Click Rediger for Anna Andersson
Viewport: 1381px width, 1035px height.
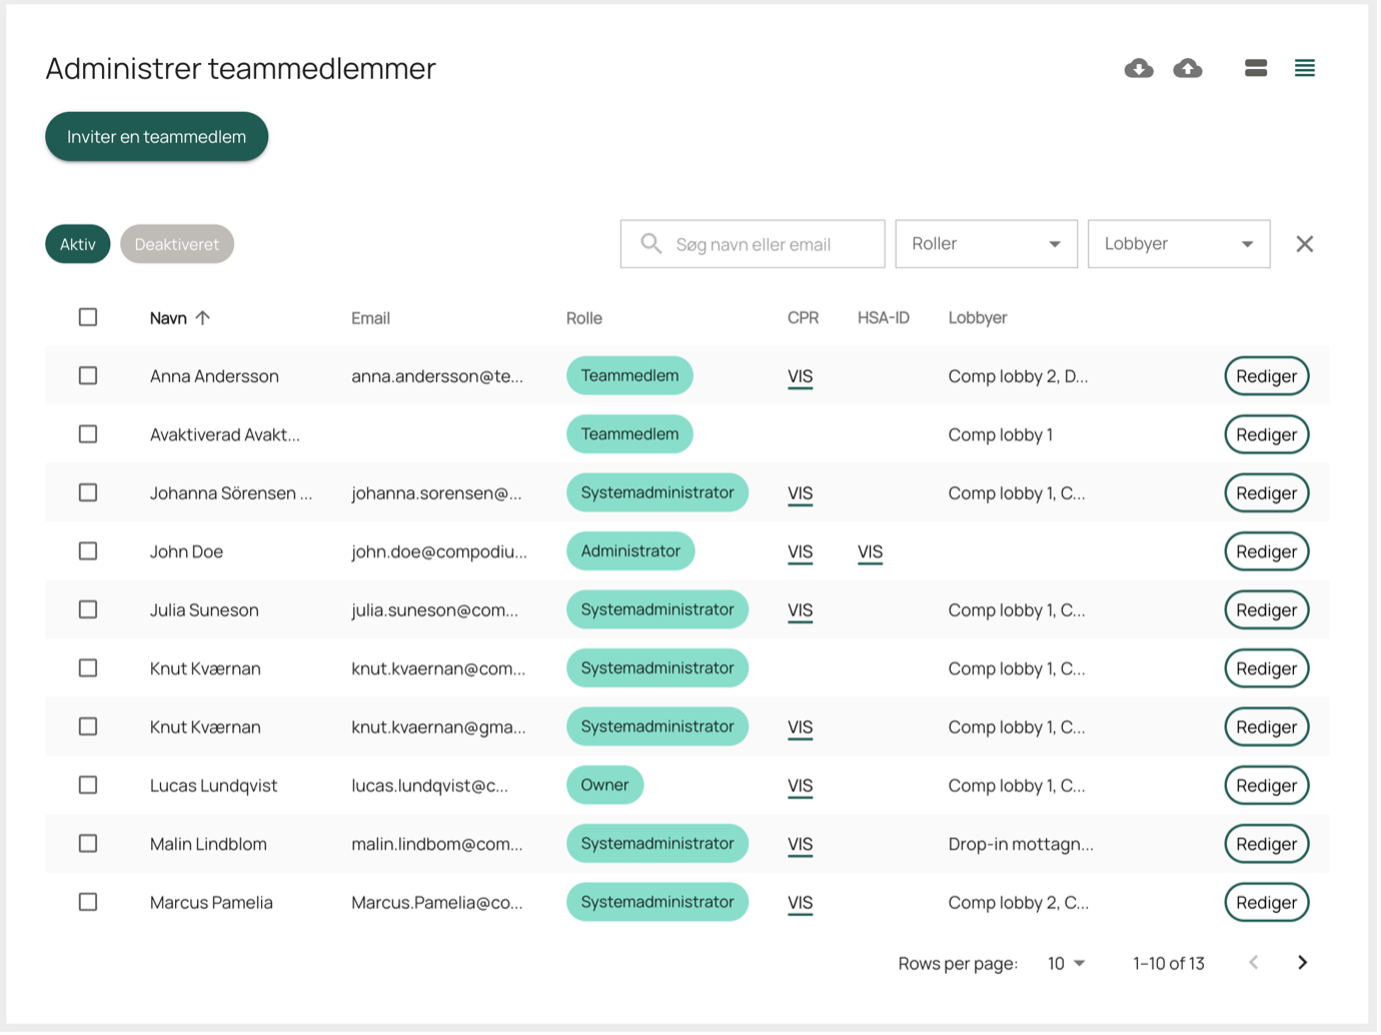point(1266,376)
